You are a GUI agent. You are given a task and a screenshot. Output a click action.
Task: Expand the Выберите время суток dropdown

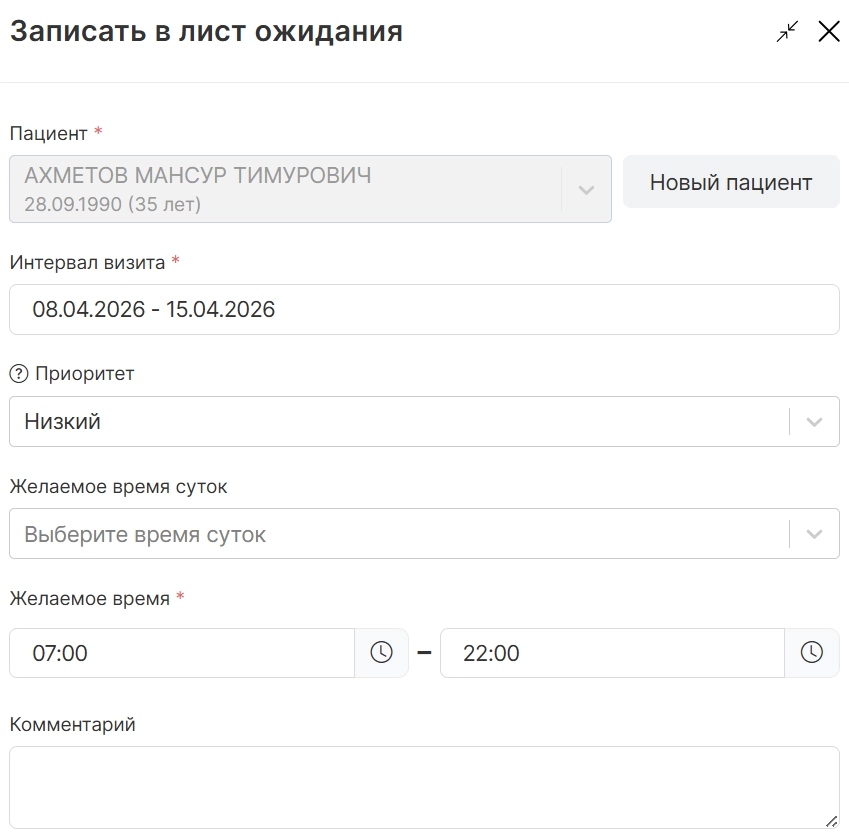(x=398, y=534)
